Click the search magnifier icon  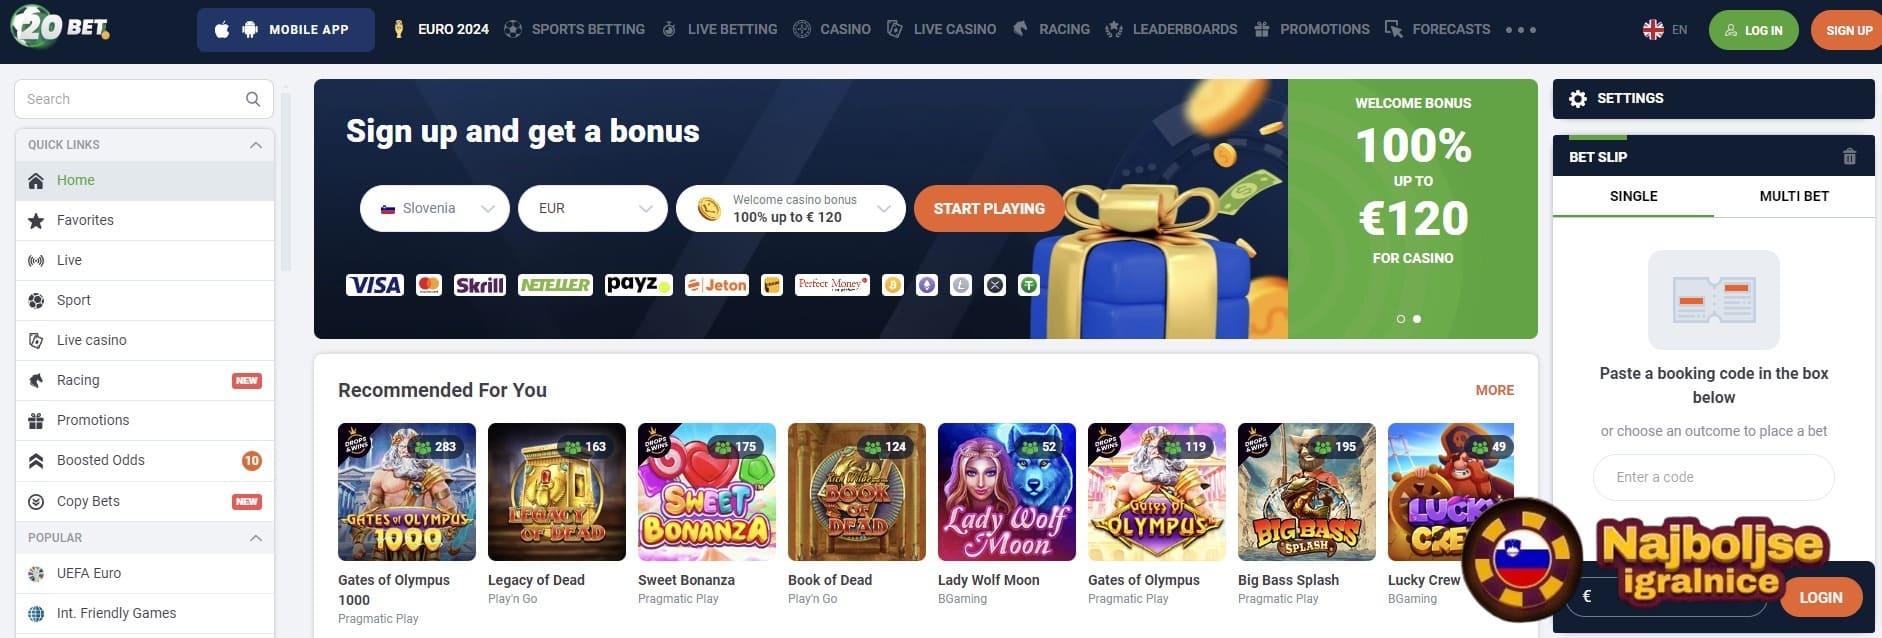point(253,99)
